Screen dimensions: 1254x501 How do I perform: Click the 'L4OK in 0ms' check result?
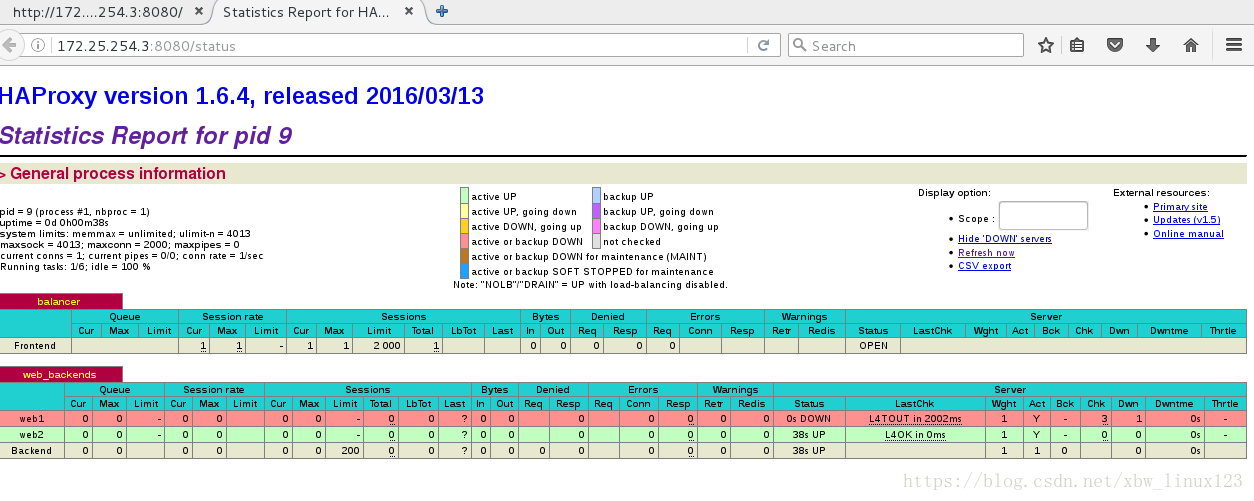915,435
